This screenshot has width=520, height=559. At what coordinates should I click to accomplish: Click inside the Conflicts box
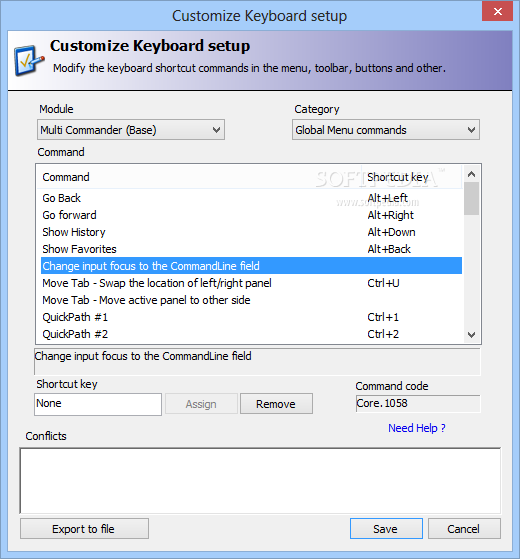(x=260, y=480)
